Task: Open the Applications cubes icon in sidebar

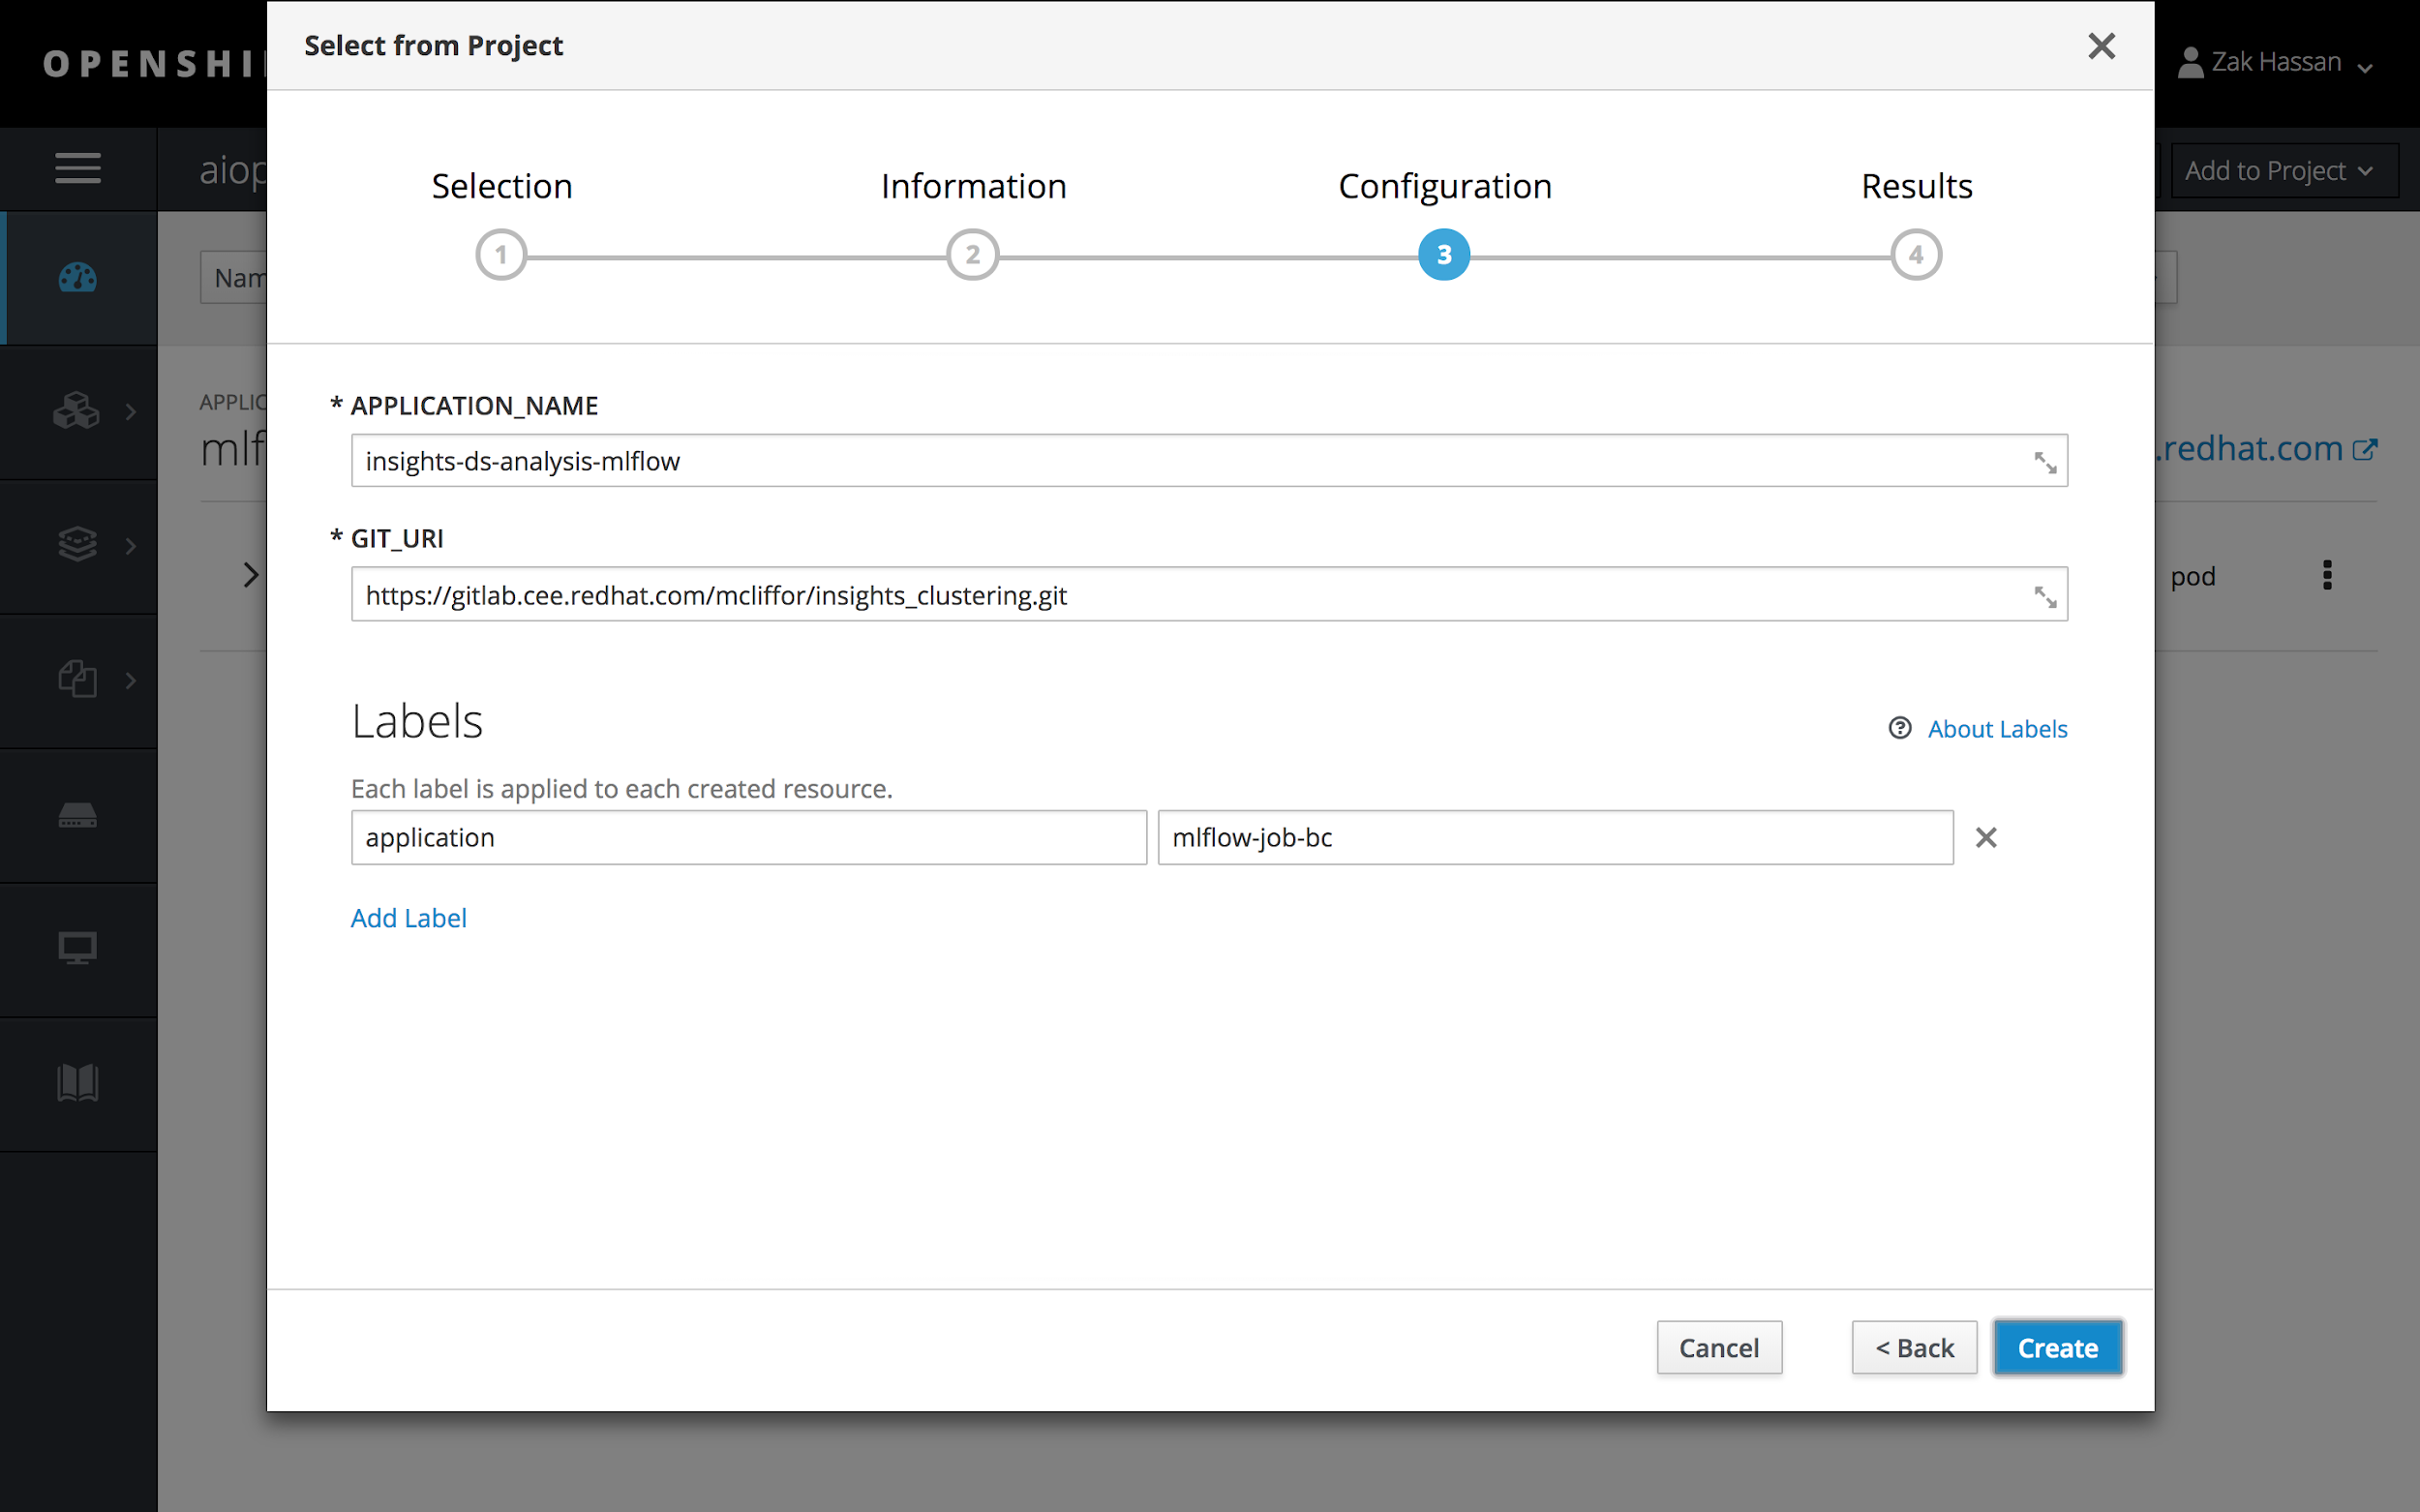Action: pyautogui.click(x=78, y=411)
